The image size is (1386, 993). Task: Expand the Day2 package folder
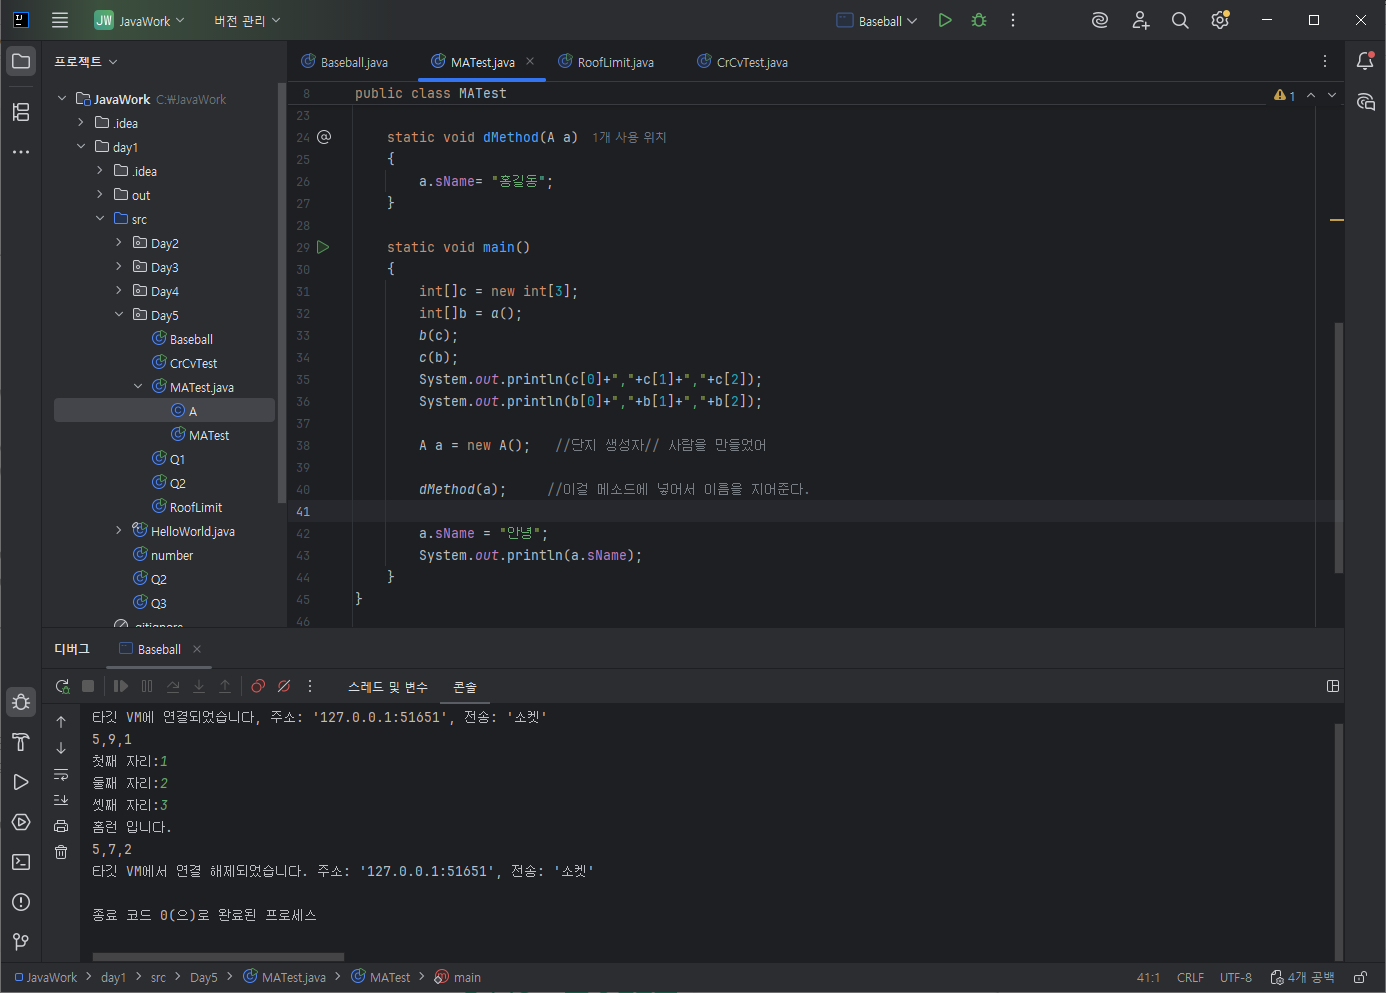coord(119,243)
